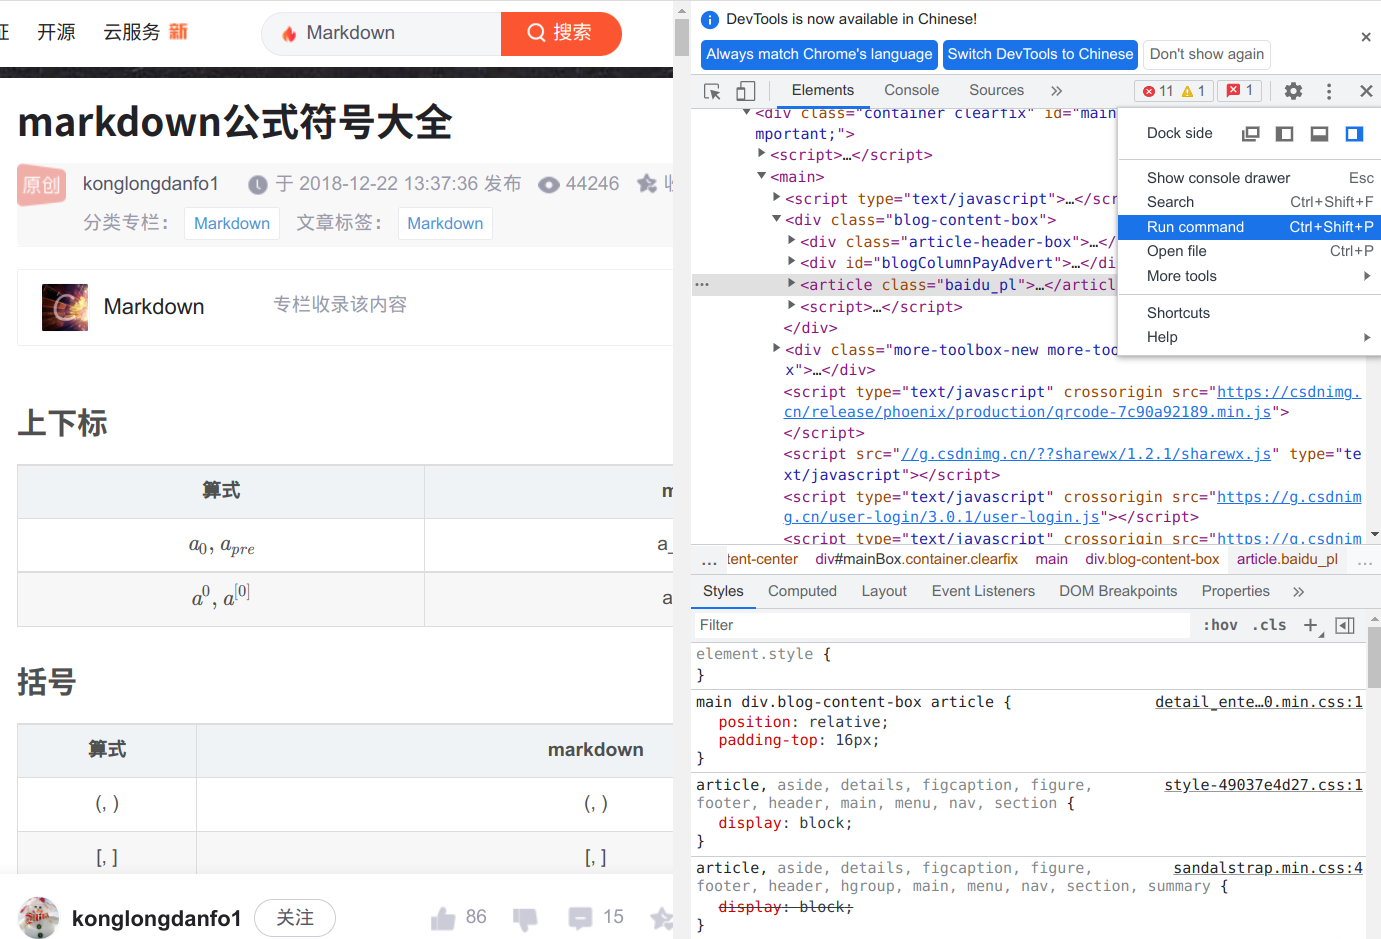This screenshot has height=939, width=1381.
Task: Click the thumbs-down dislike icon
Action: (525, 919)
